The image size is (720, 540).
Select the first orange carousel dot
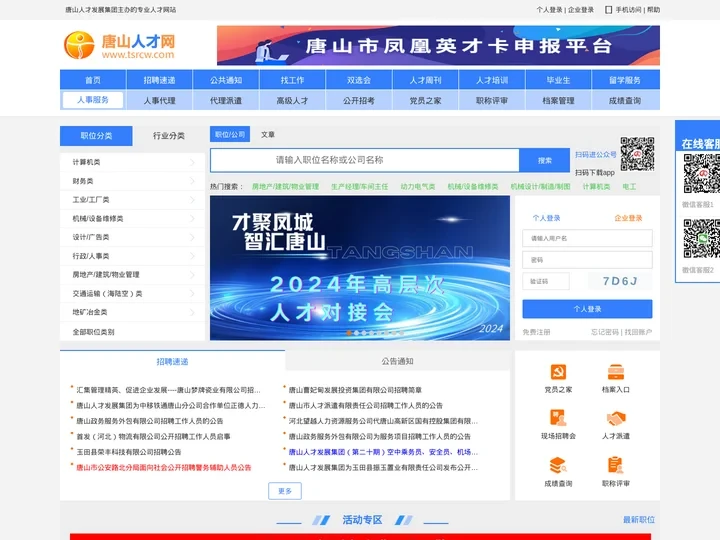(349, 333)
